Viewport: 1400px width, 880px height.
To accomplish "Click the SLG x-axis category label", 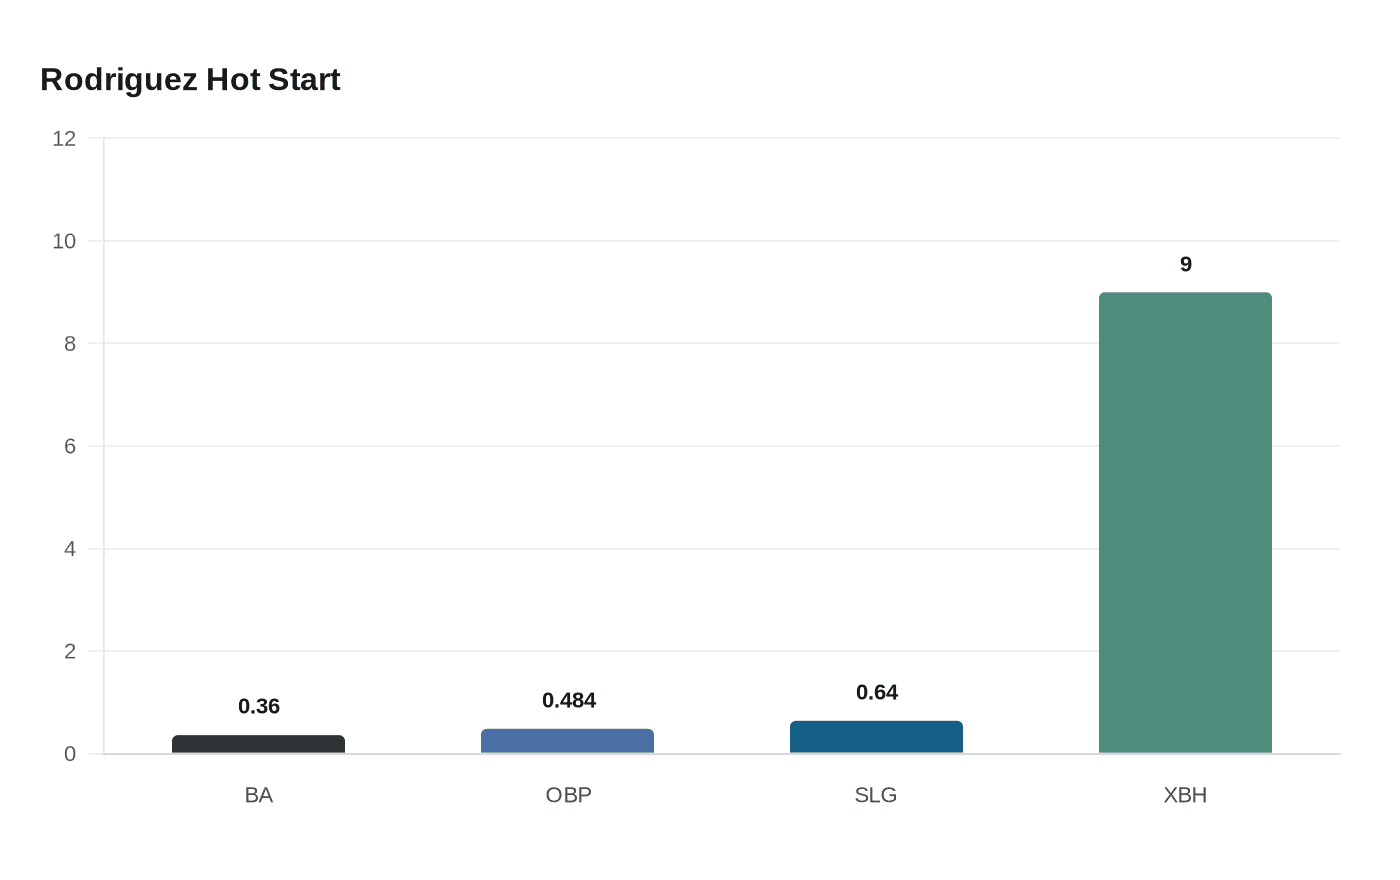I will (x=876, y=795).
